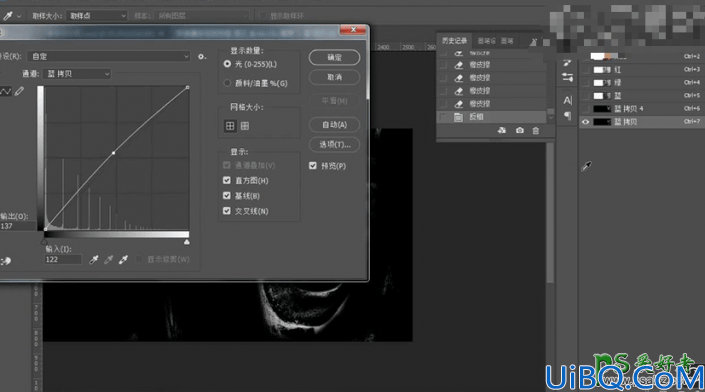
Task: Open the Character panel 'A|' icon
Action: (x=567, y=100)
